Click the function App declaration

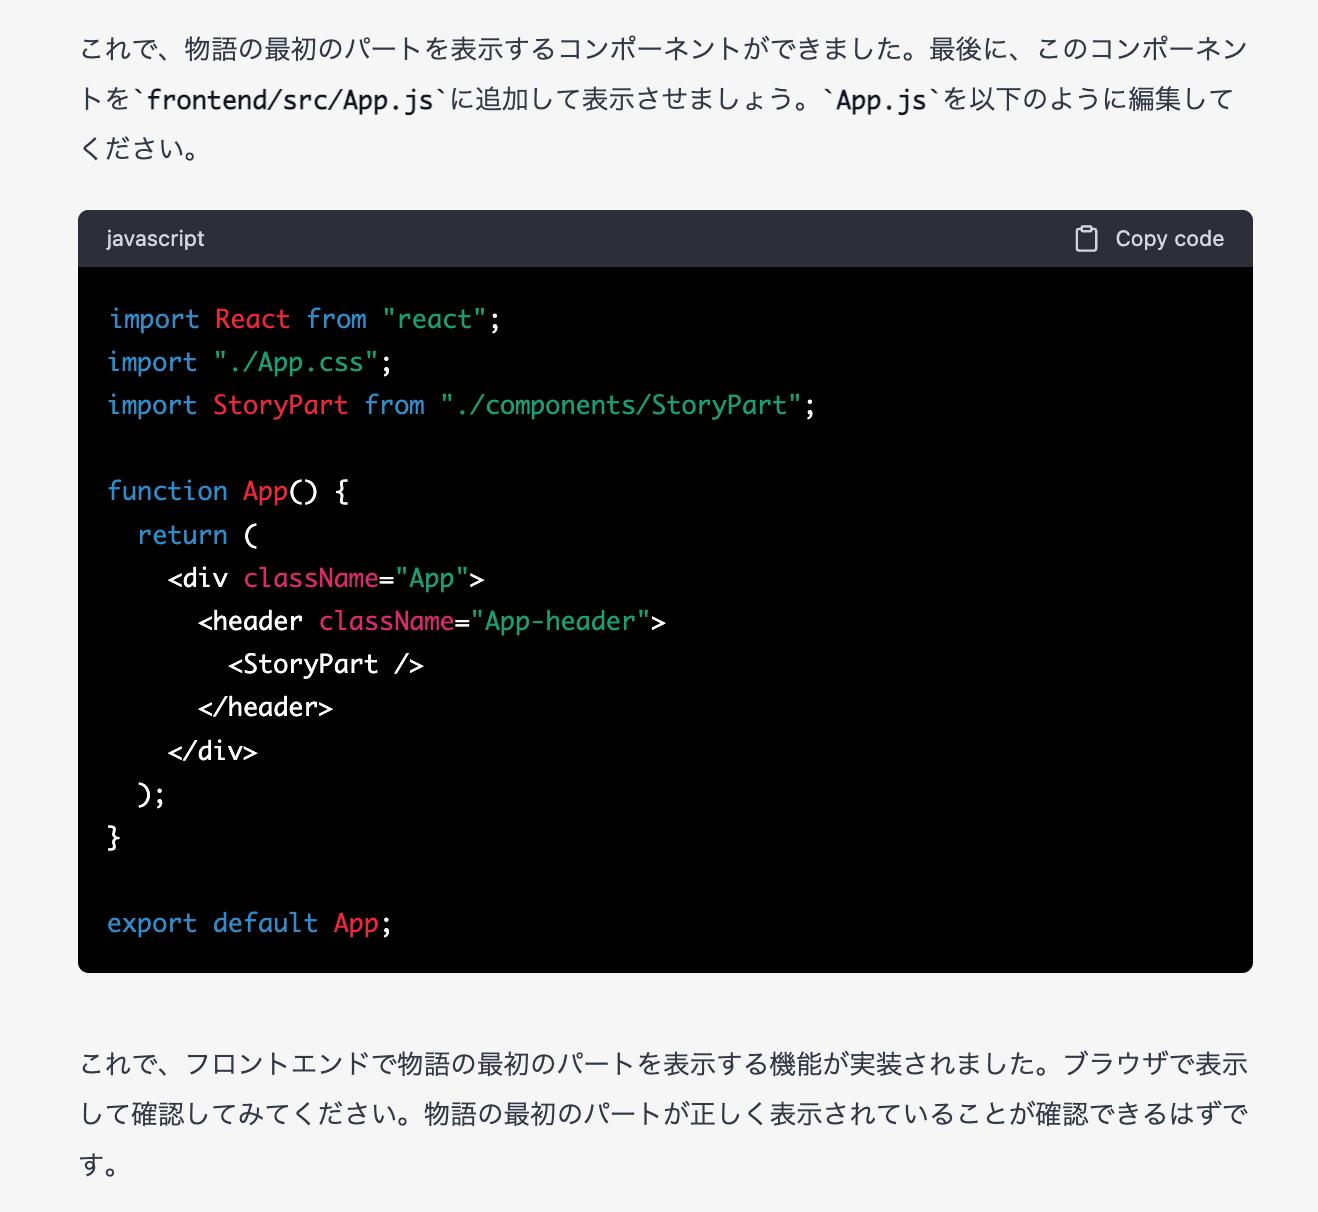225,491
